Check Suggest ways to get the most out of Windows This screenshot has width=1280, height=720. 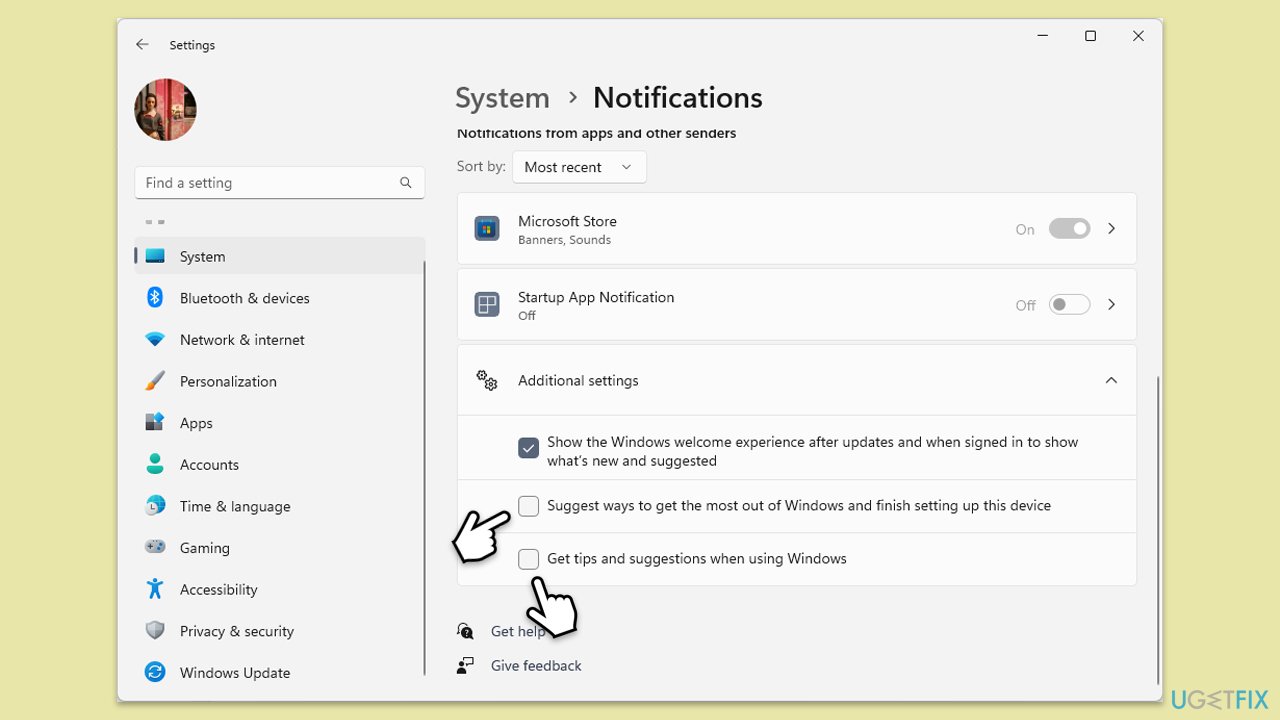528,506
